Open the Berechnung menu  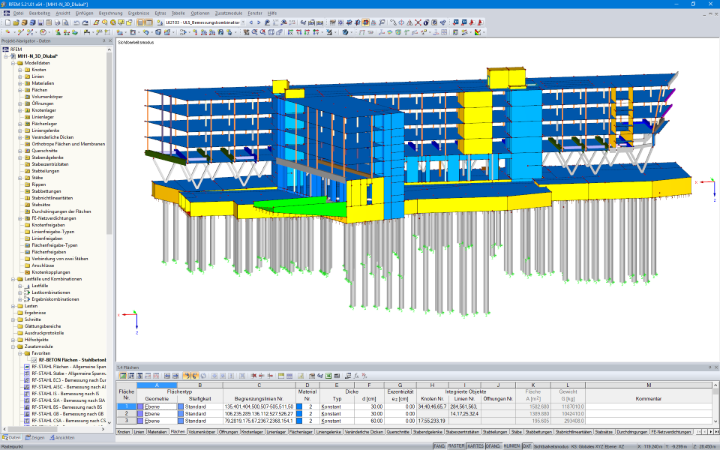point(111,13)
